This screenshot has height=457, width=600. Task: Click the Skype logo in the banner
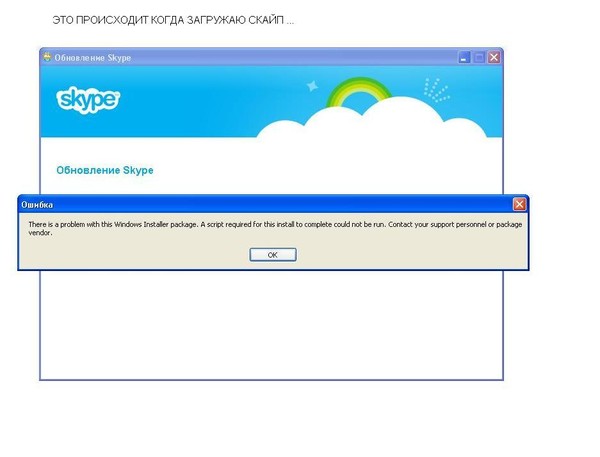coord(88,100)
